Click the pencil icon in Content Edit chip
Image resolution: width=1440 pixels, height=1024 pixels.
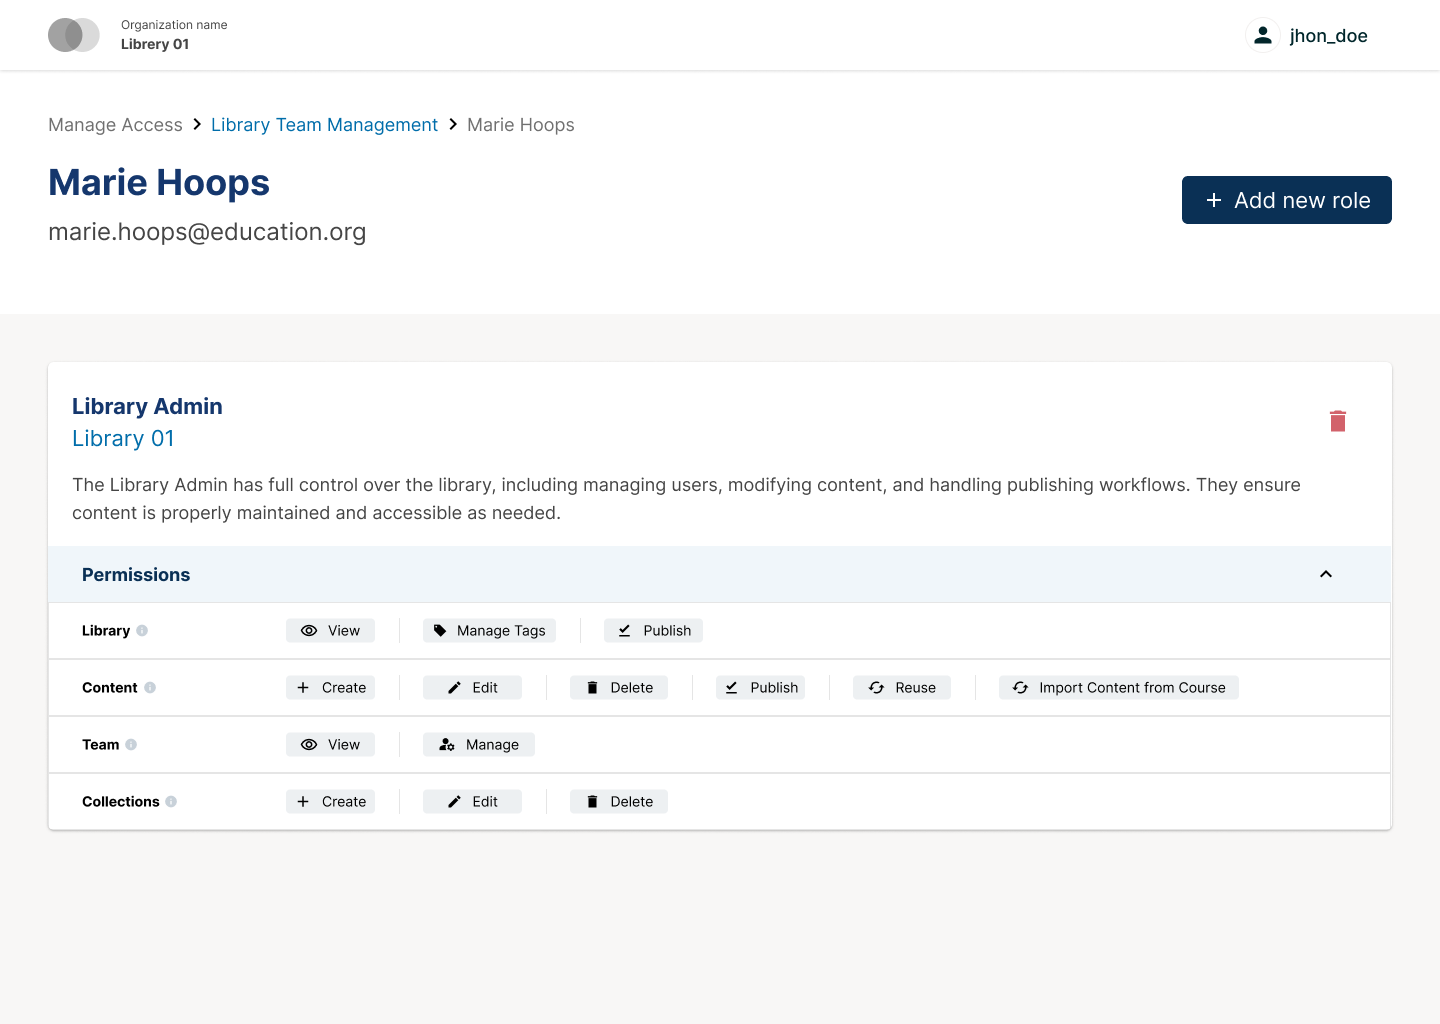[455, 687]
